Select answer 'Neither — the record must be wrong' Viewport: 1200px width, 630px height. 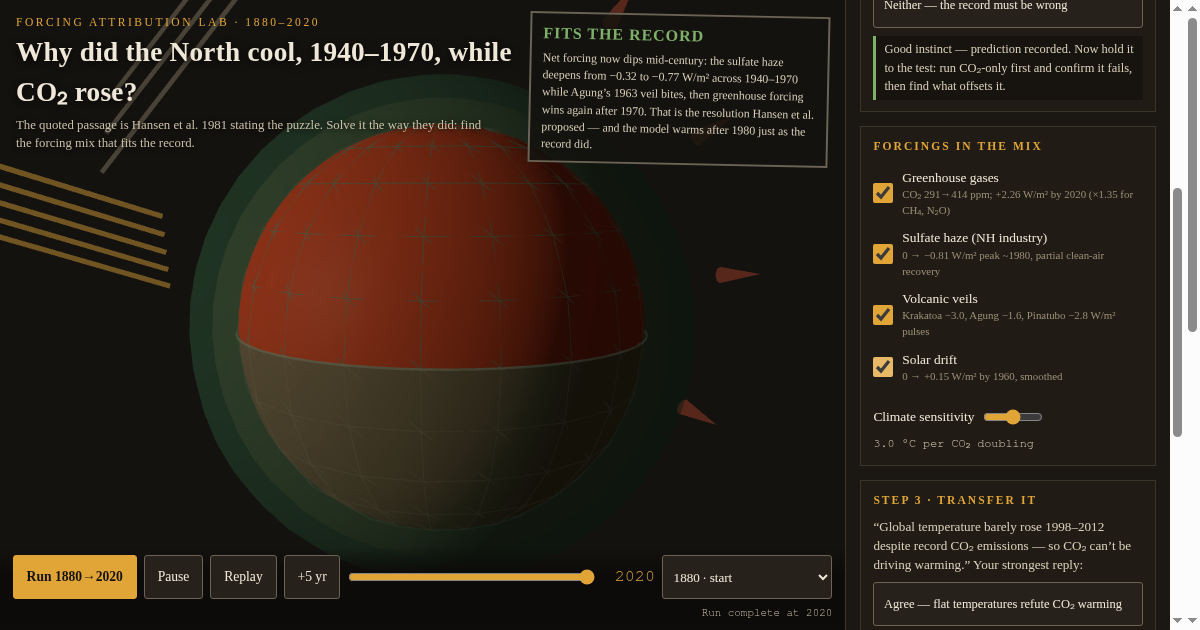(1008, 8)
